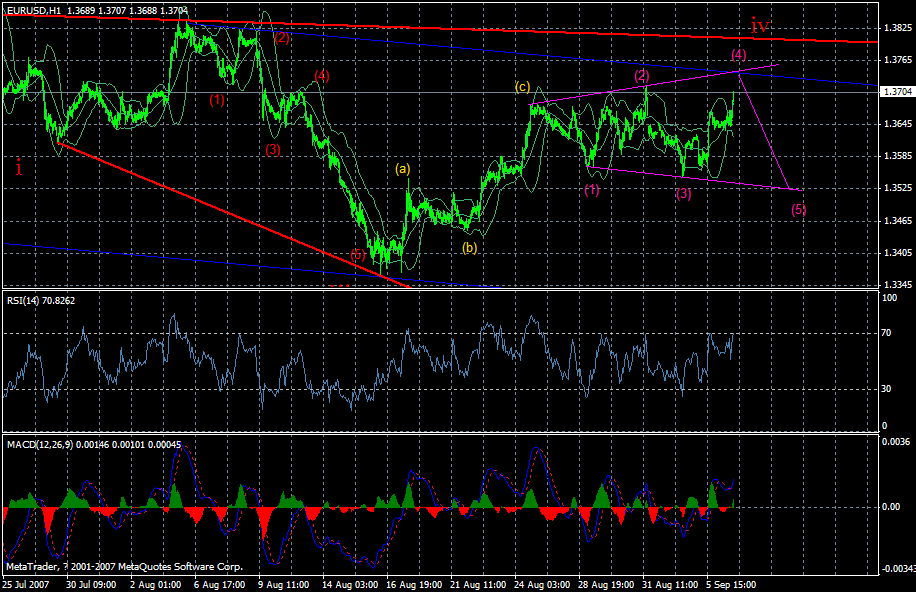
Task: Click the 2 Aug 01:00 time label
Action: [155, 584]
